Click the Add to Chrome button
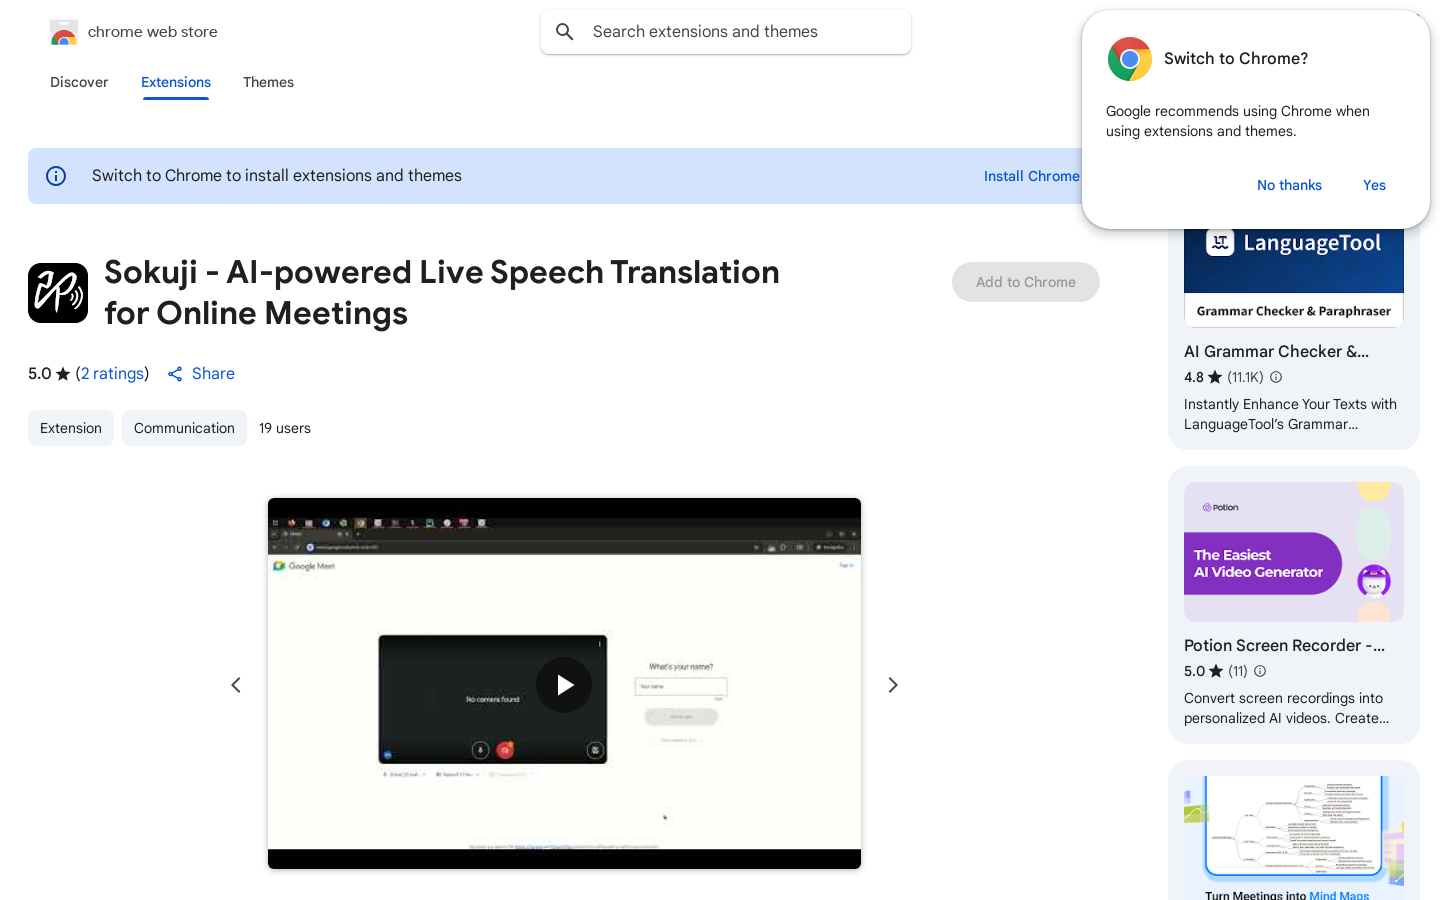The image size is (1440, 900). click(x=1026, y=282)
